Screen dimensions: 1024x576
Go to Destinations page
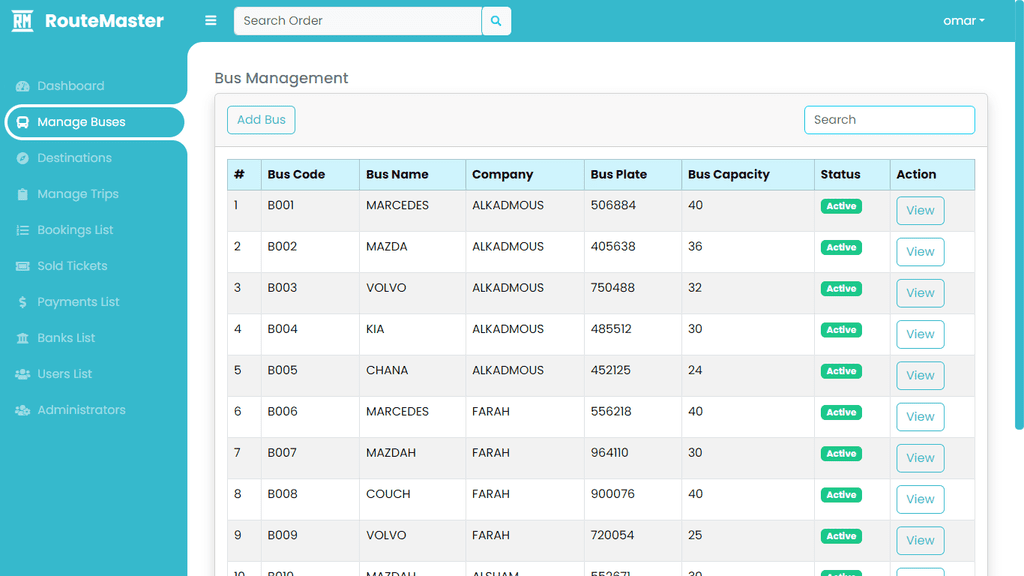coord(74,158)
